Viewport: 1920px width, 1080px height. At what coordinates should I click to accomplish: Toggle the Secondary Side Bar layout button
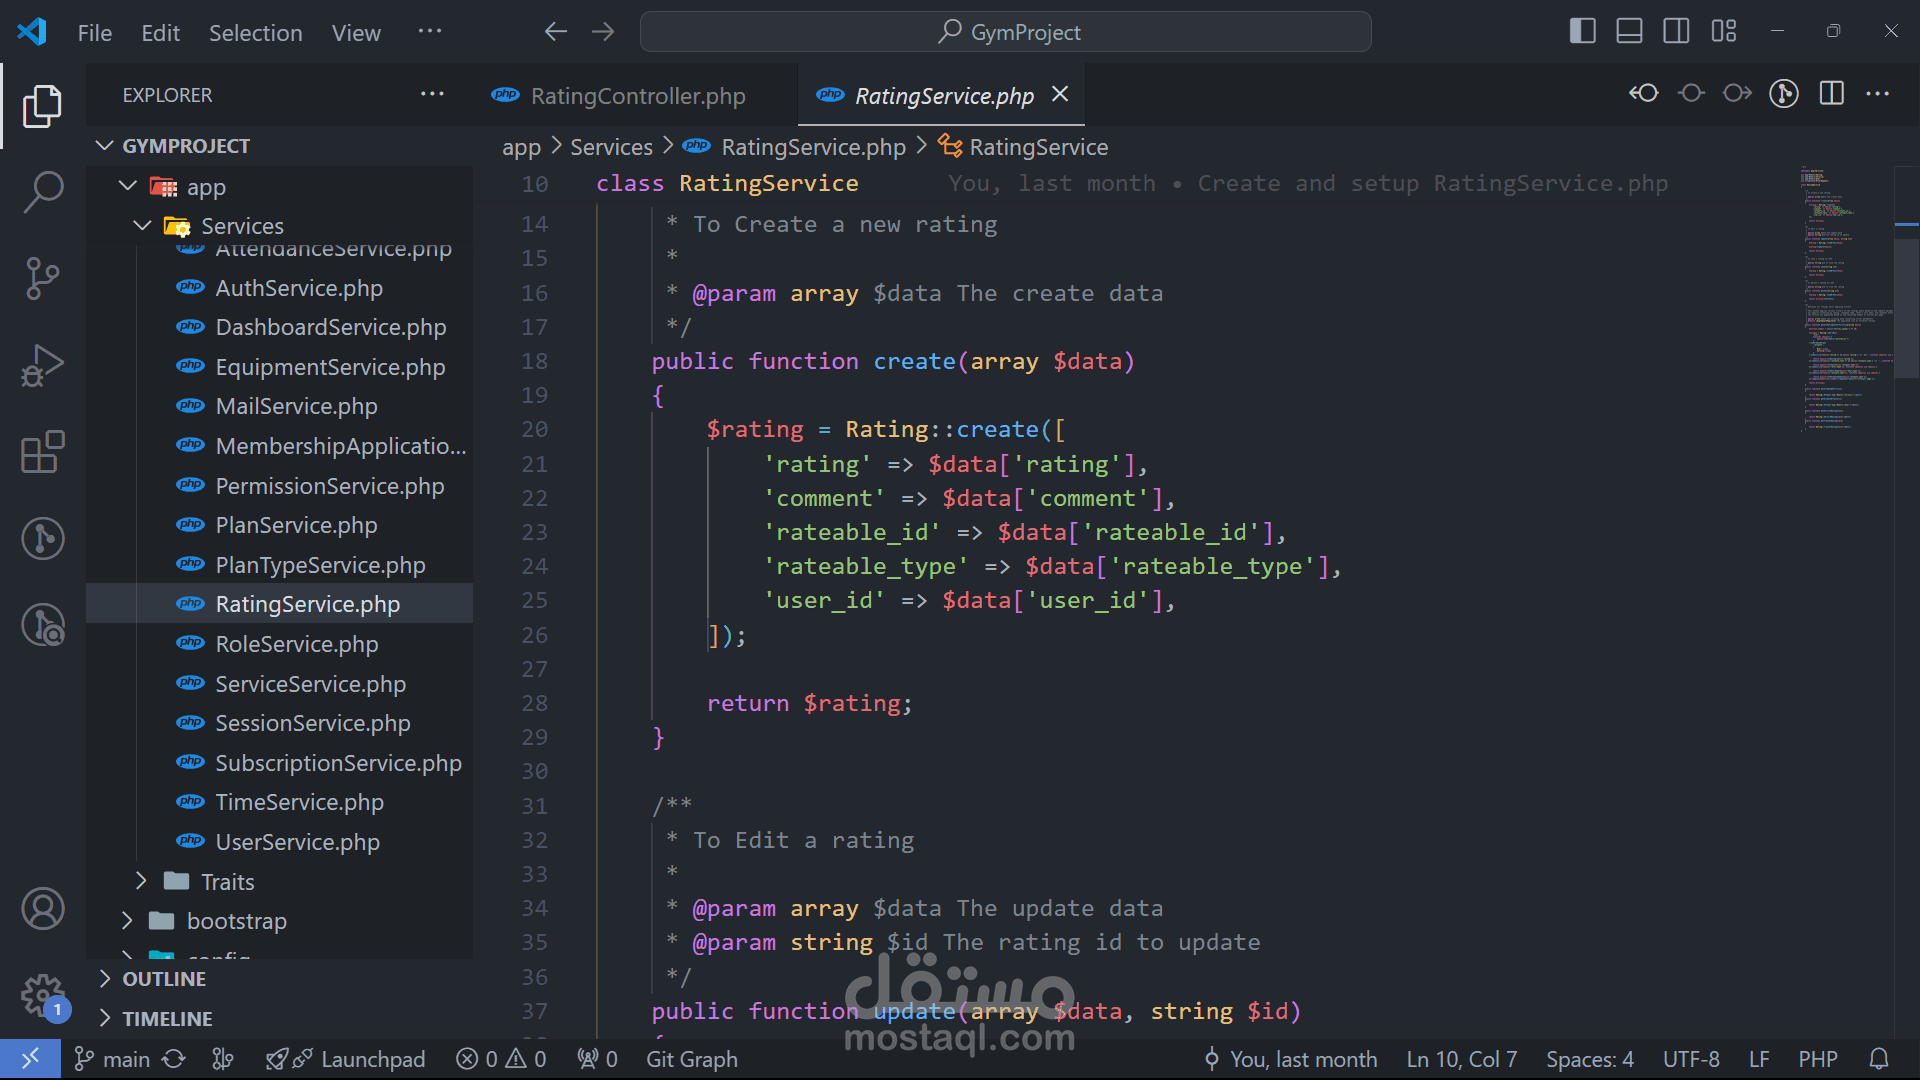tap(1676, 32)
